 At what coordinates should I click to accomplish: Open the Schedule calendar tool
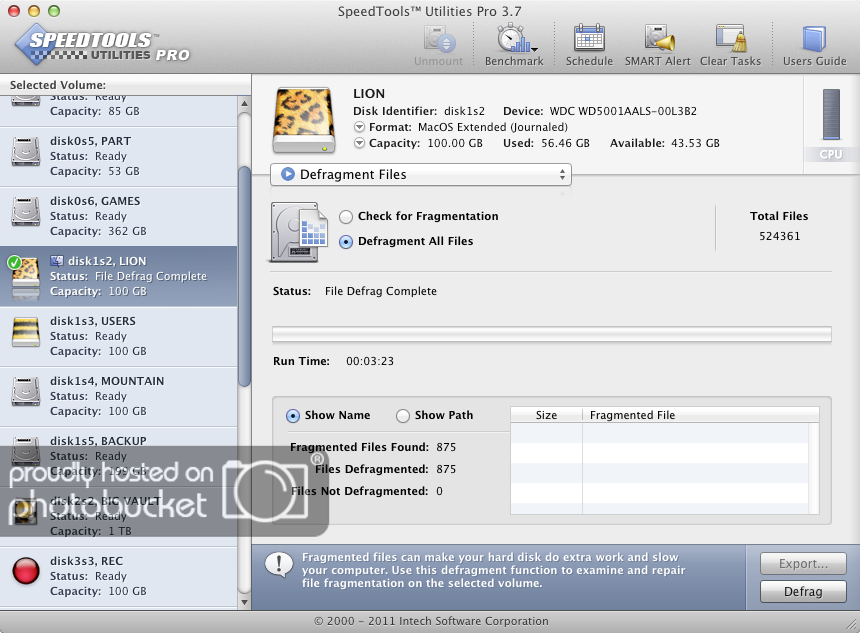(x=589, y=38)
